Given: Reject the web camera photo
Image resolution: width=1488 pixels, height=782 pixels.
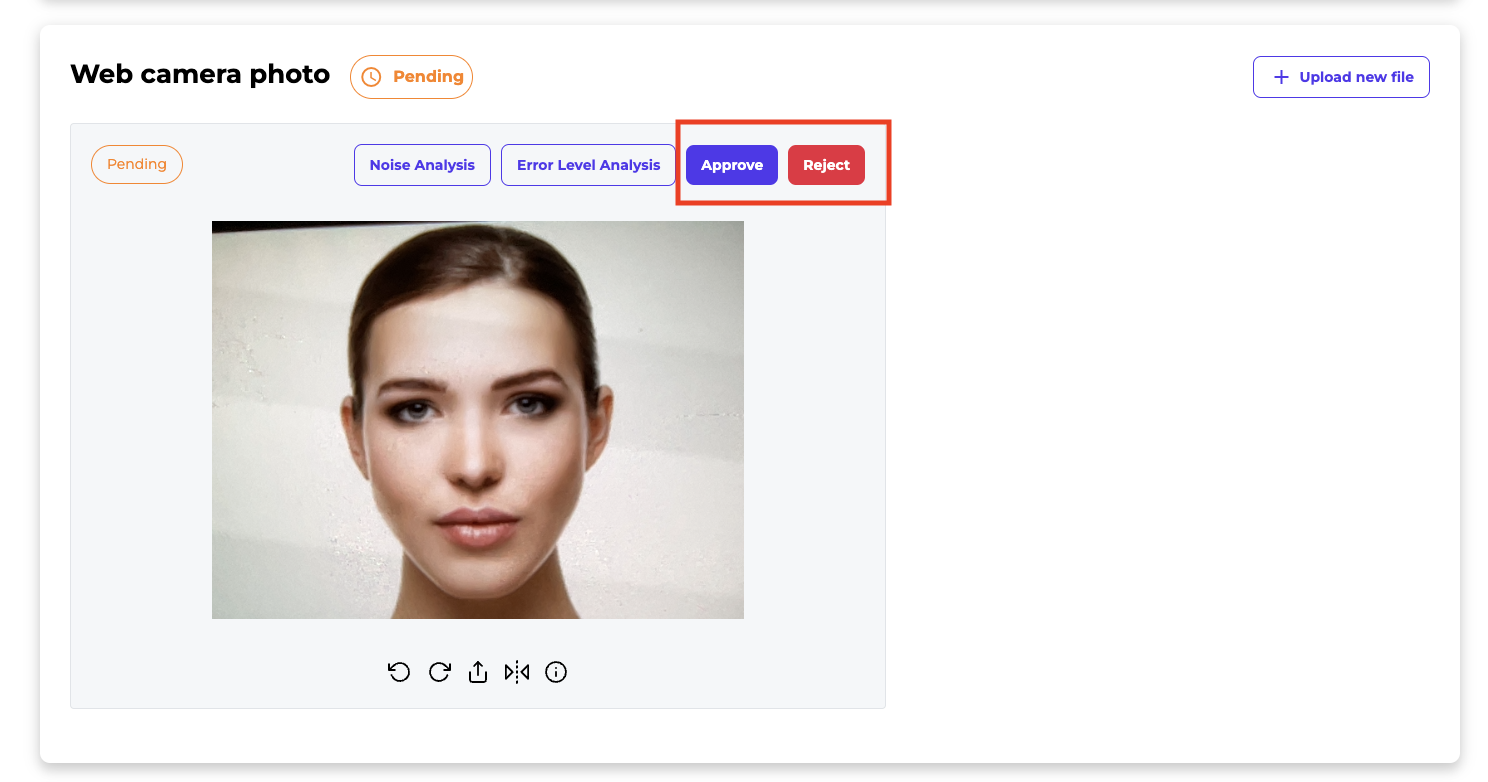Looking at the screenshot, I should (826, 165).
